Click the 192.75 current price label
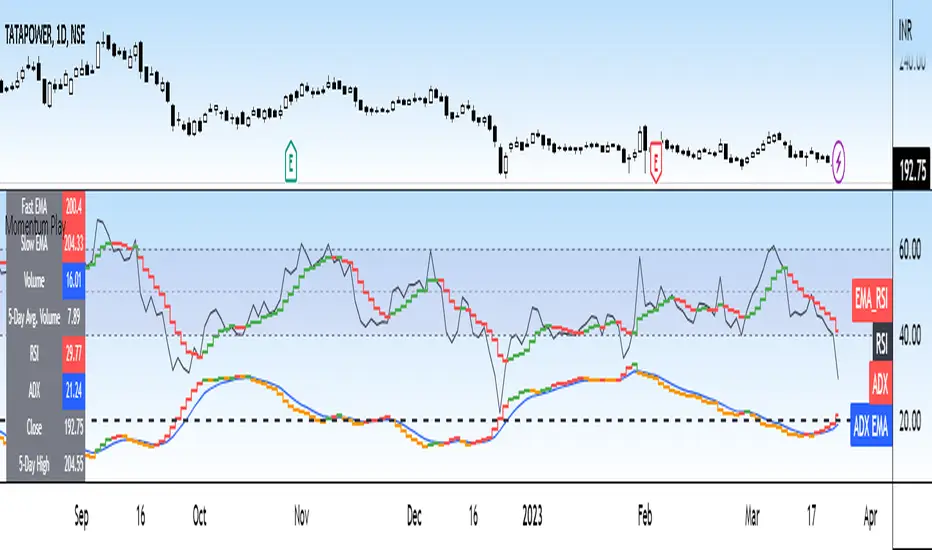This screenshot has height=550, width=932. (912, 171)
